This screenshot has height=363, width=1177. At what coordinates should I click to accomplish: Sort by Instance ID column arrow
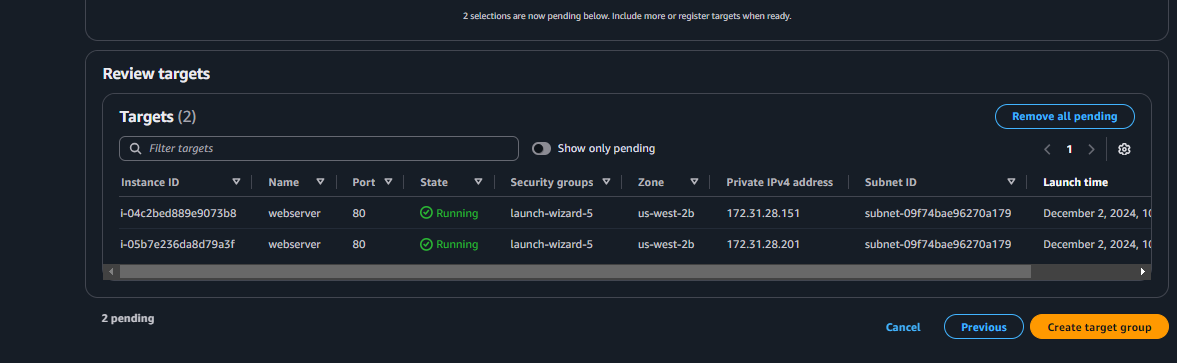236,182
